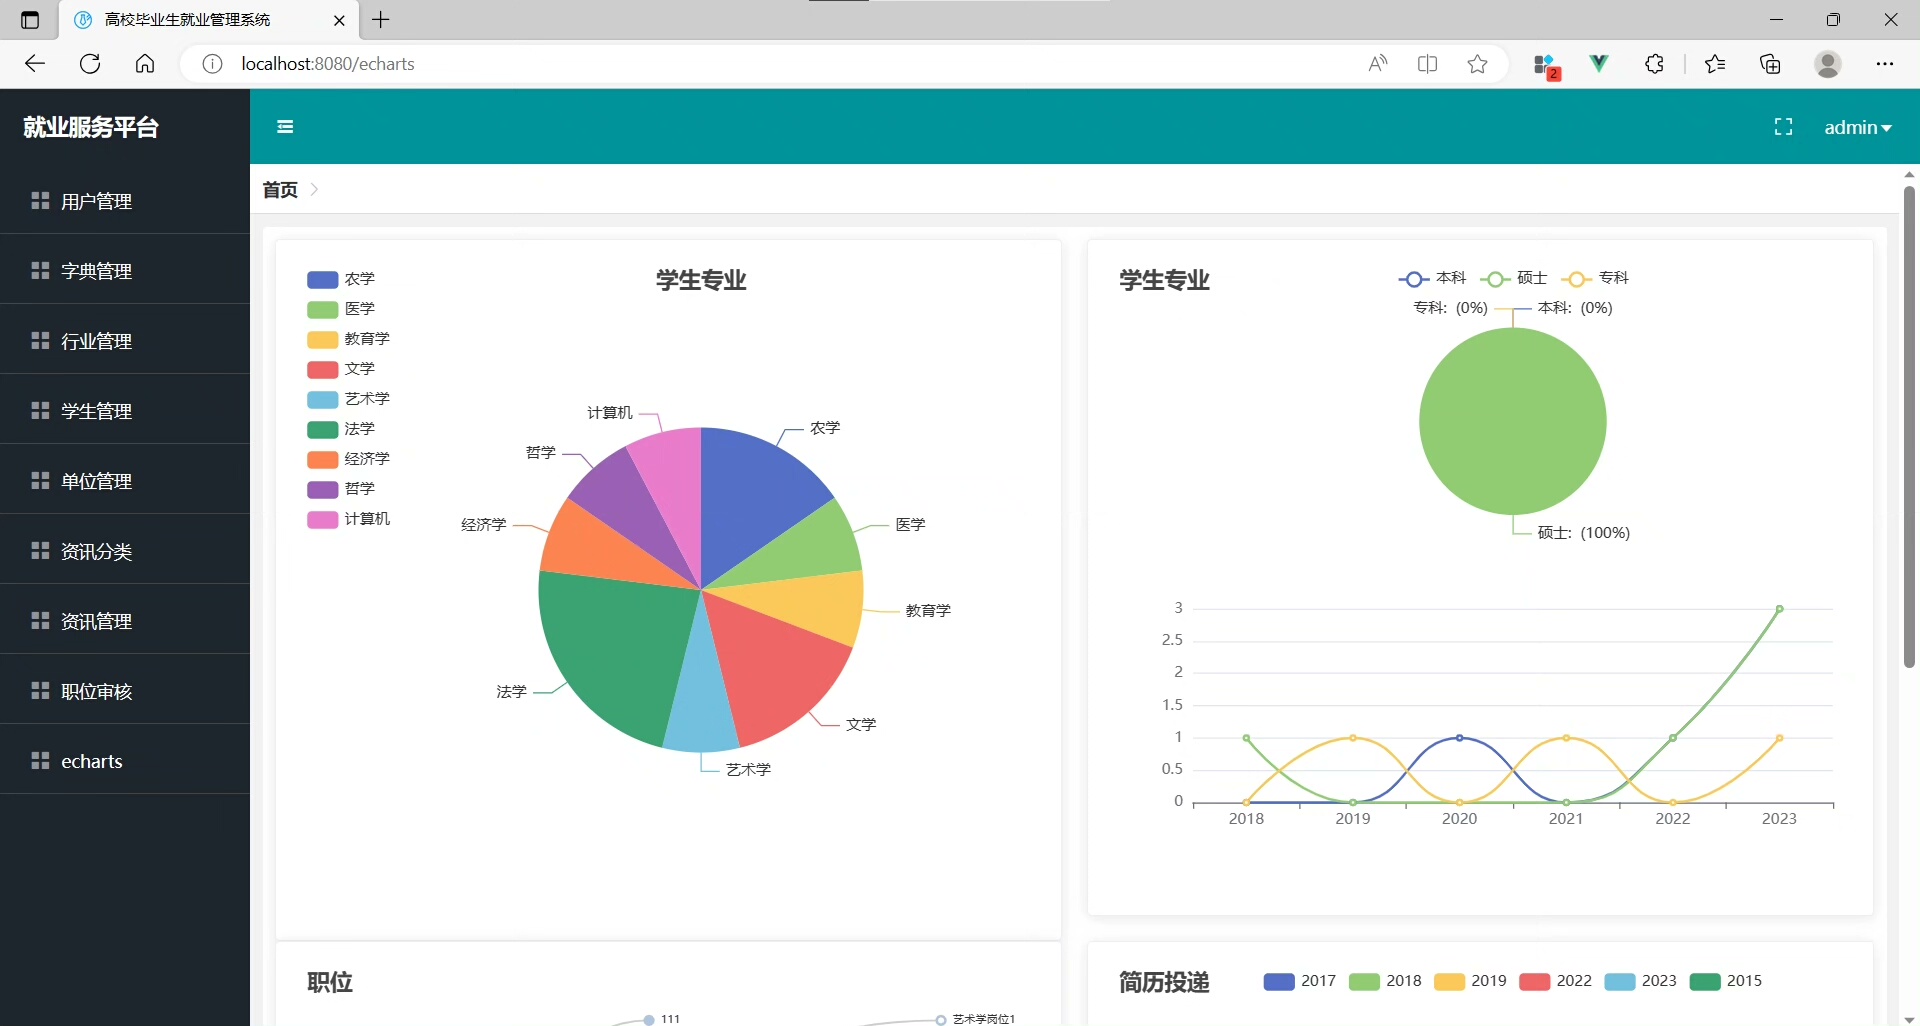View site information icon
Screen dimensions: 1920x1026
pyautogui.click(x=212, y=64)
